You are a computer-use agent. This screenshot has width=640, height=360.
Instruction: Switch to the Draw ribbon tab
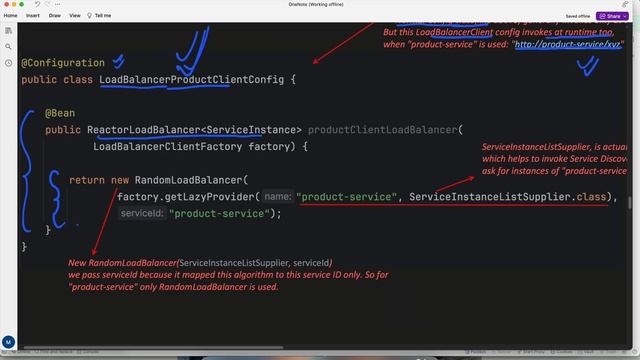(x=55, y=16)
